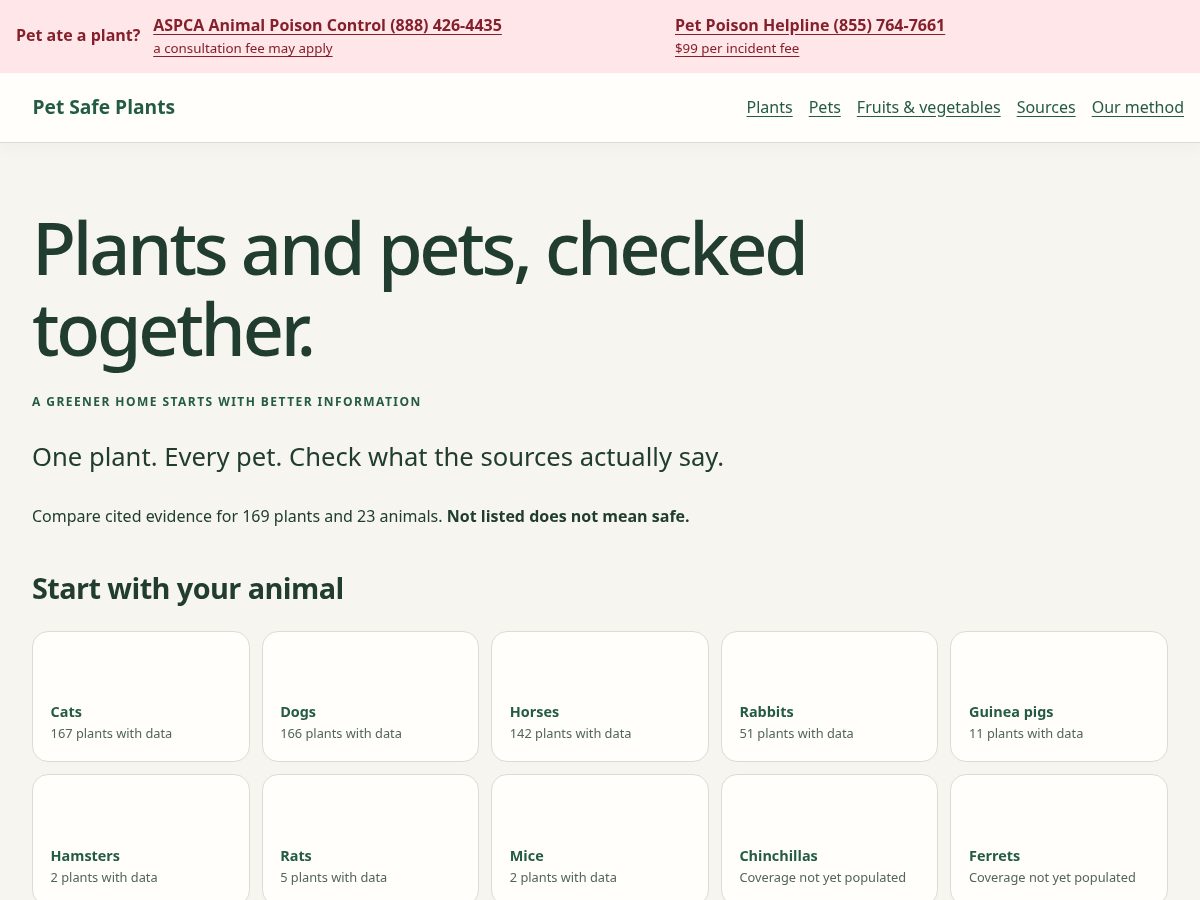
Task: Open the Sources nav item
Action: coord(1046,107)
